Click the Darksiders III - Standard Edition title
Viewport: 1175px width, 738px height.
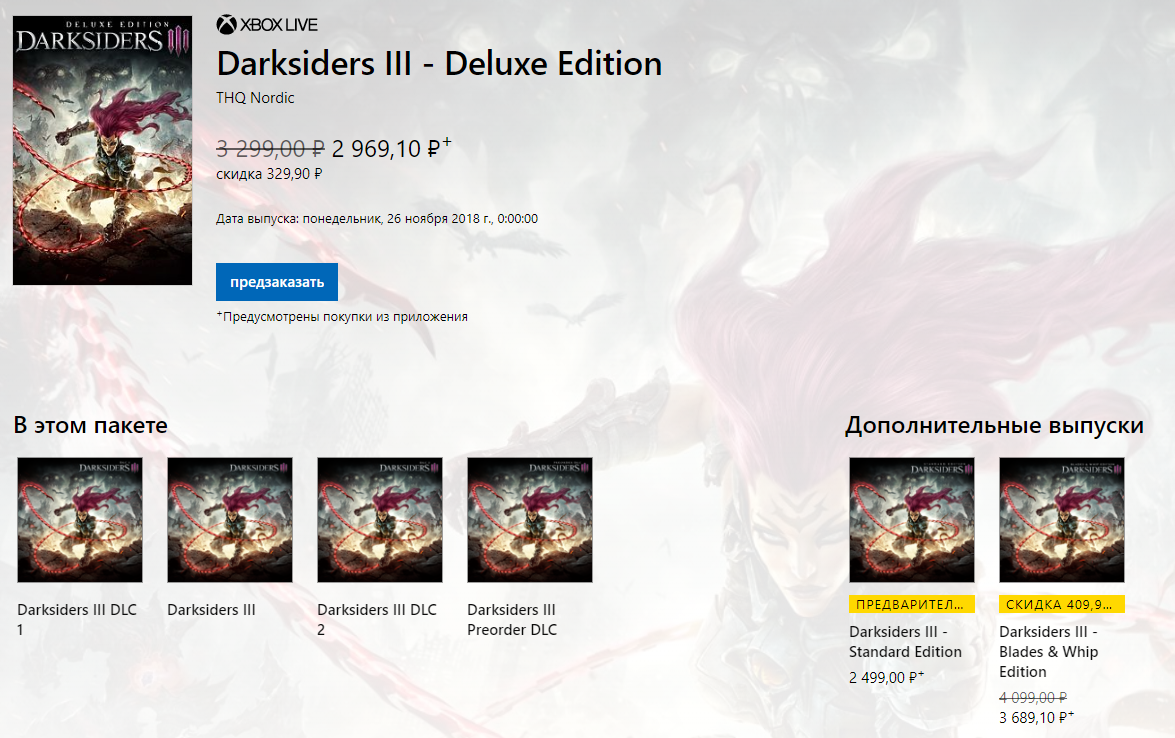click(x=905, y=642)
